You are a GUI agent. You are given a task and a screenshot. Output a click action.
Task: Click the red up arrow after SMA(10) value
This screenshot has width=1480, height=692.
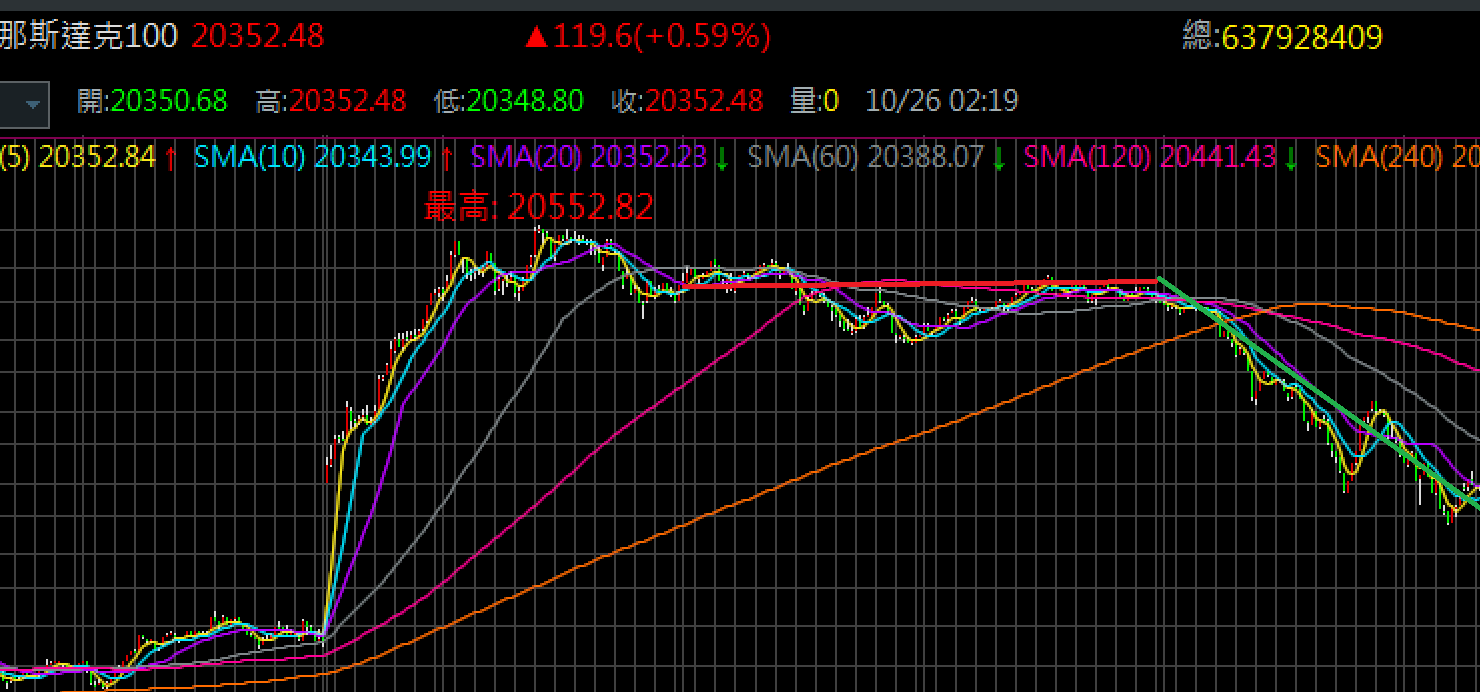tap(447, 157)
